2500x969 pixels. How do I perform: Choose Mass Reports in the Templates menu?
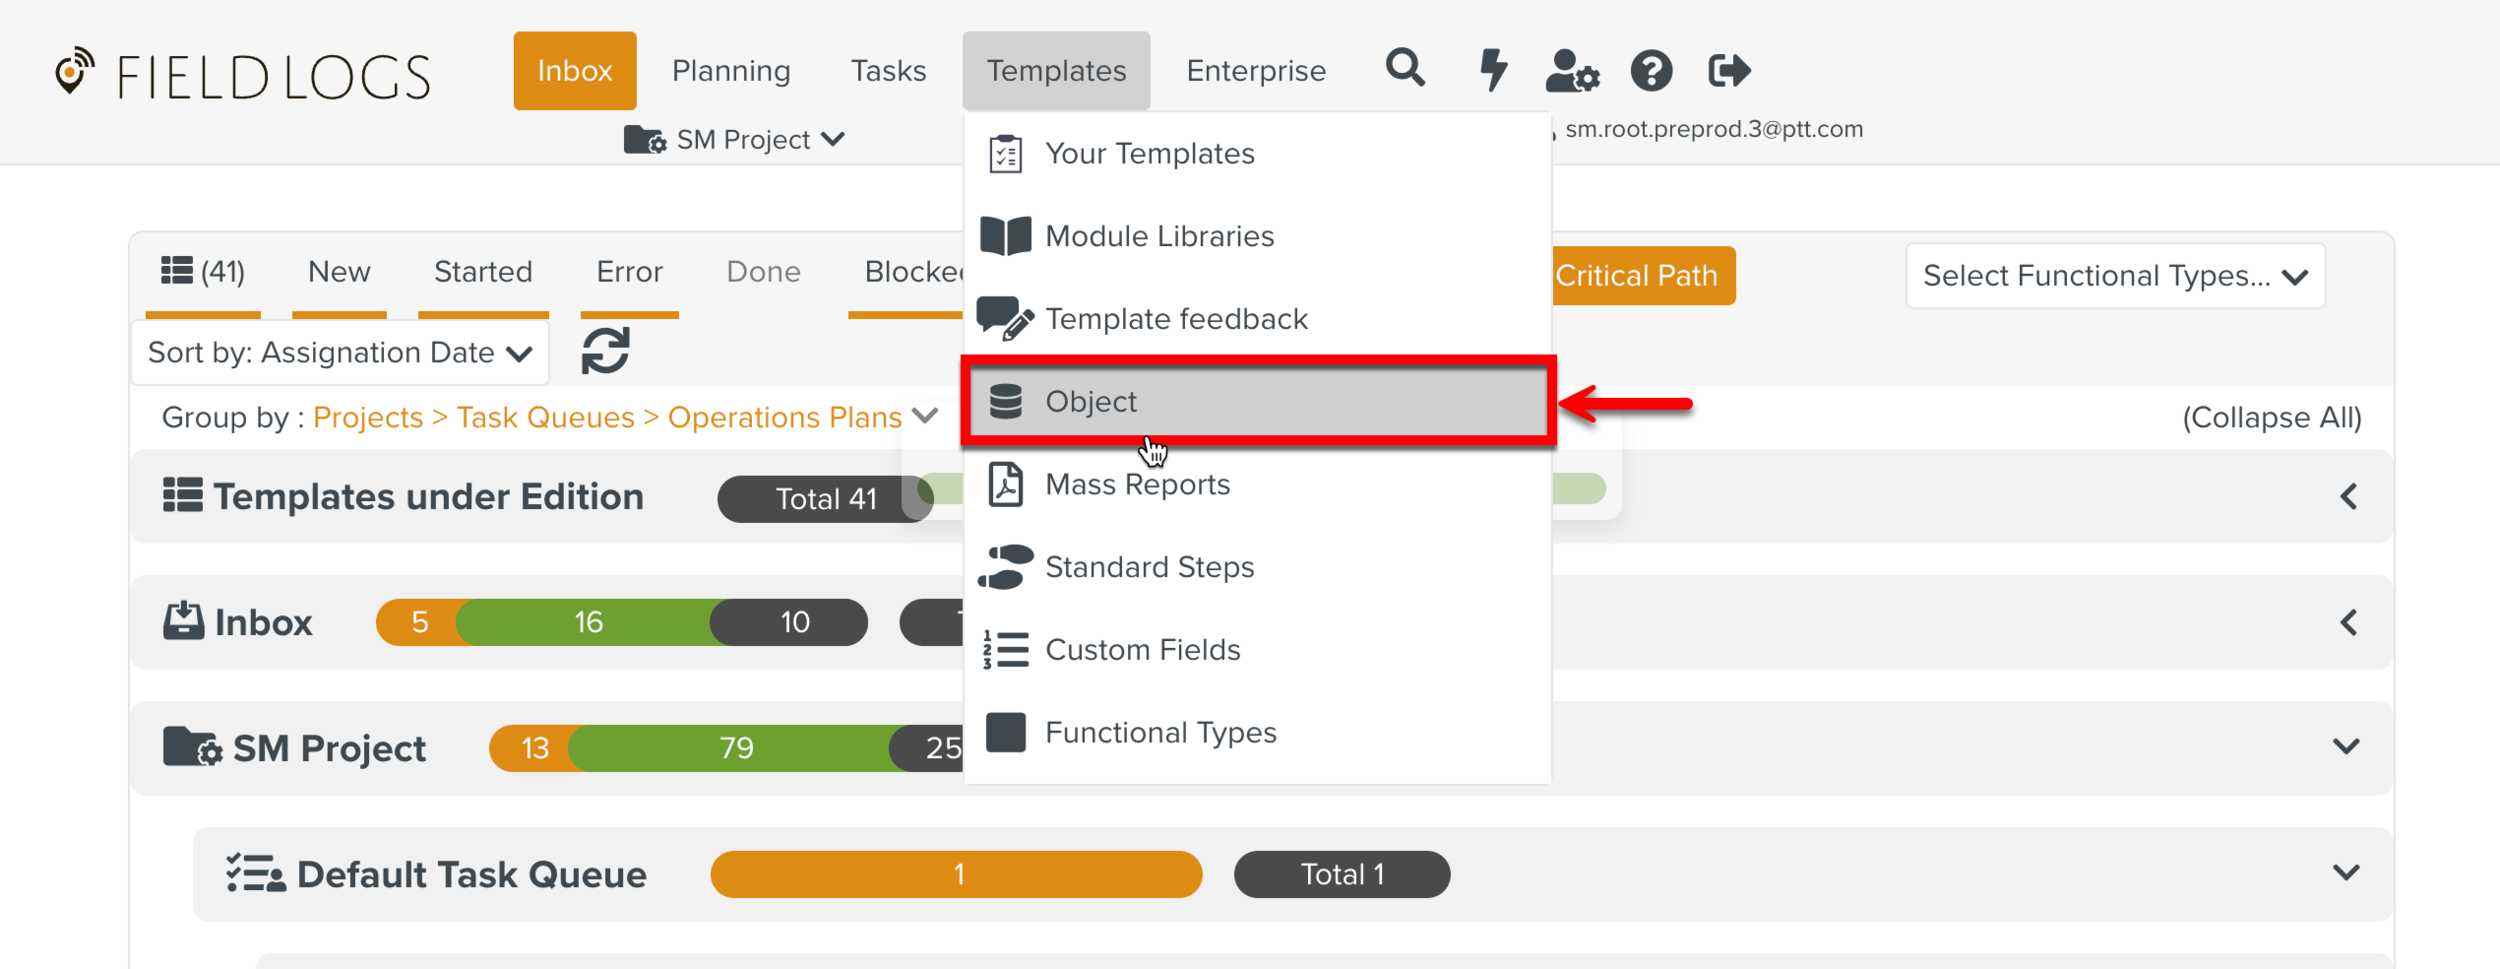pos(1137,485)
